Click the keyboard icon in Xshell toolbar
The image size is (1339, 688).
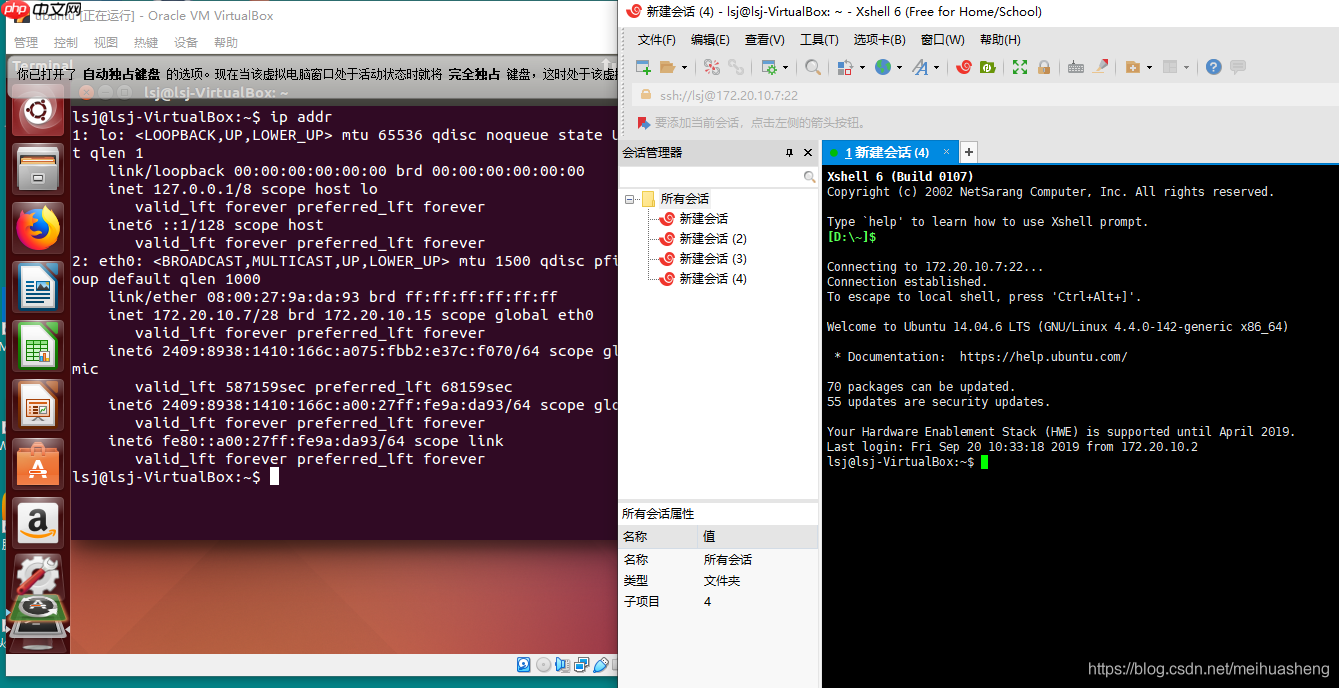point(1076,67)
